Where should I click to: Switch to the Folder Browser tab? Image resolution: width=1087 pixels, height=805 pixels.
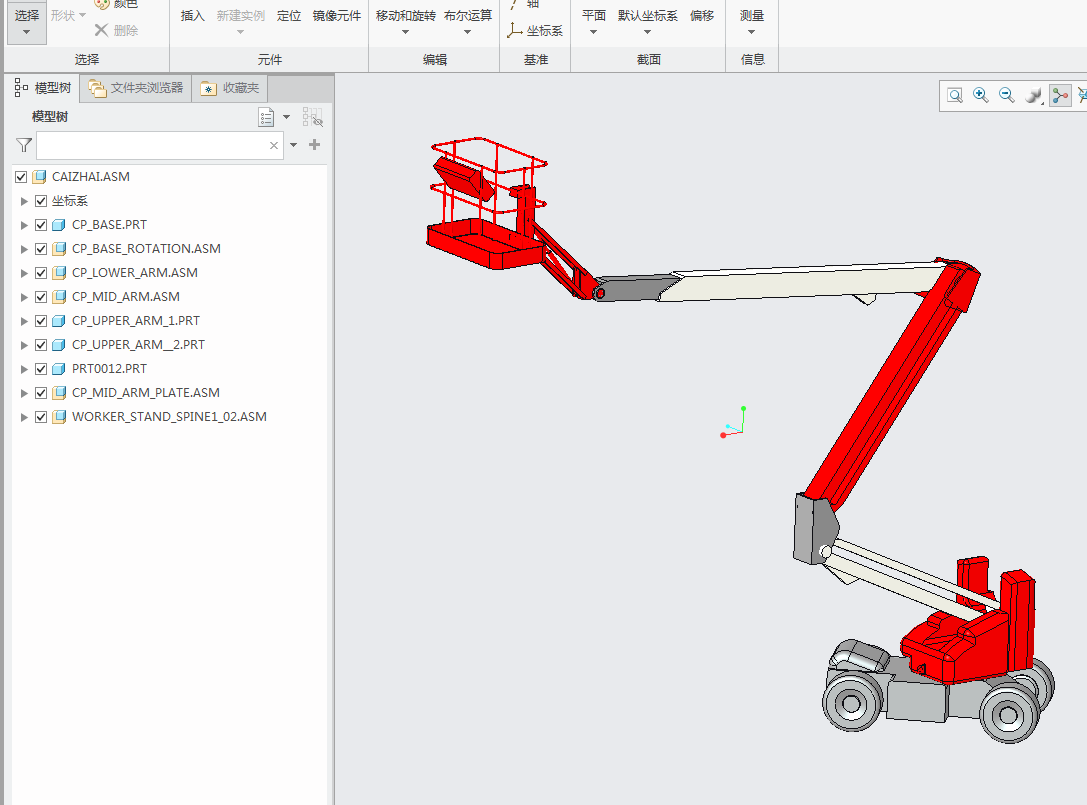(x=137, y=88)
